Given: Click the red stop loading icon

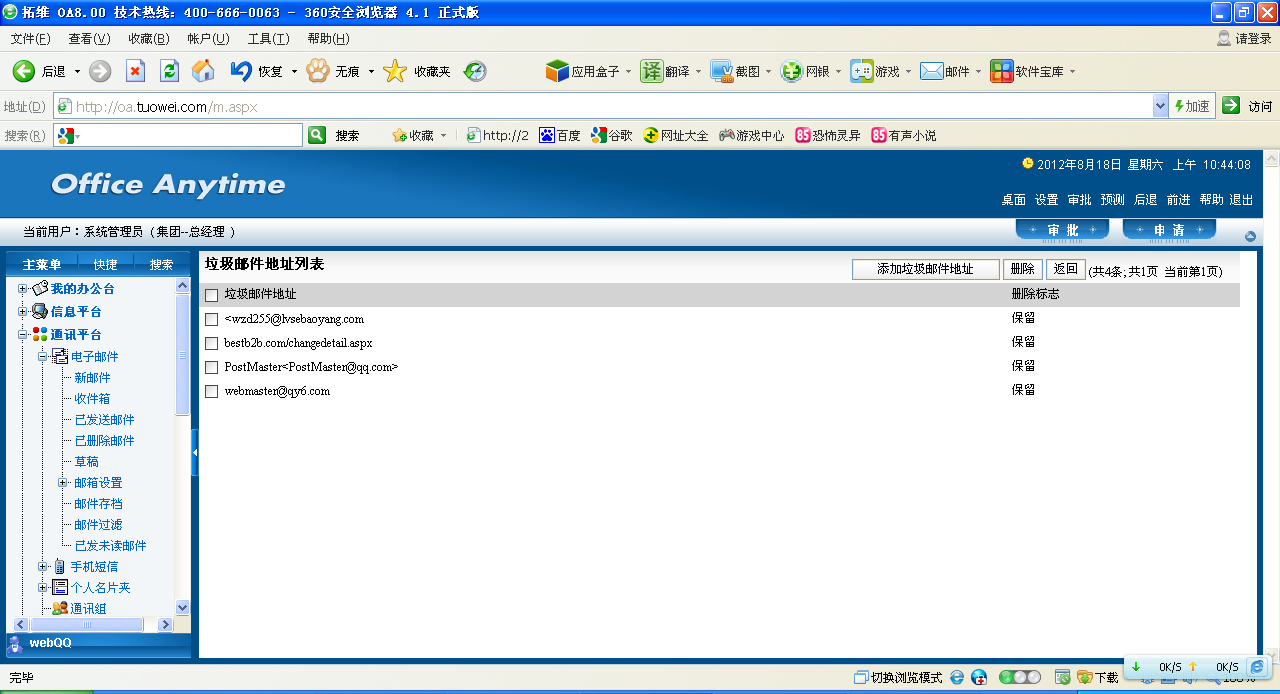Looking at the screenshot, I should tap(135, 71).
